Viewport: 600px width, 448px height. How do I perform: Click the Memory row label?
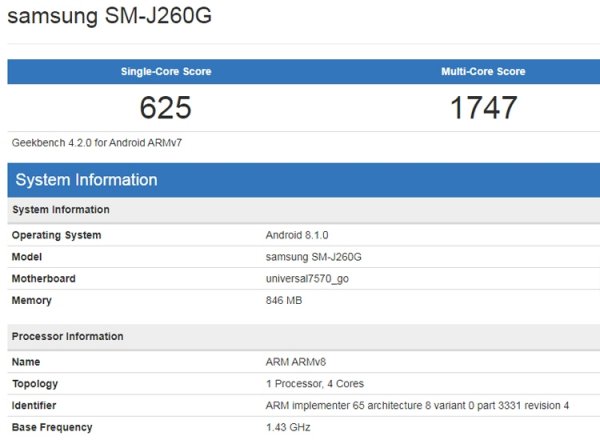(x=31, y=301)
